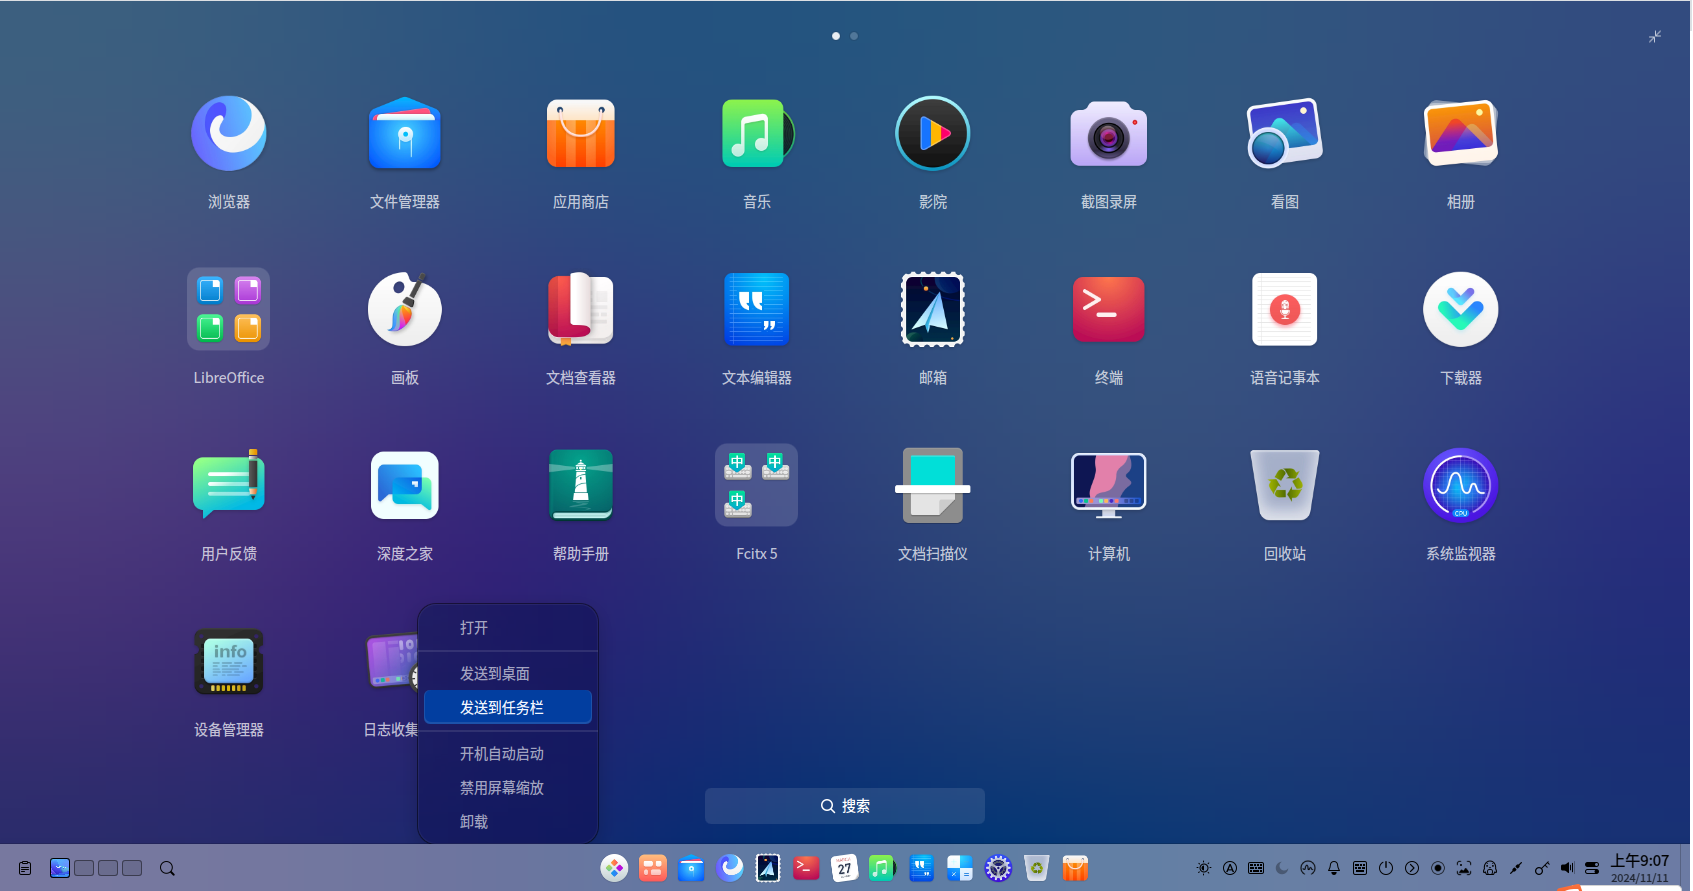Screen dimensions: 1693x891
Task: Launch the 下载器 downloader app
Action: pyautogui.click(x=1461, y=310)
